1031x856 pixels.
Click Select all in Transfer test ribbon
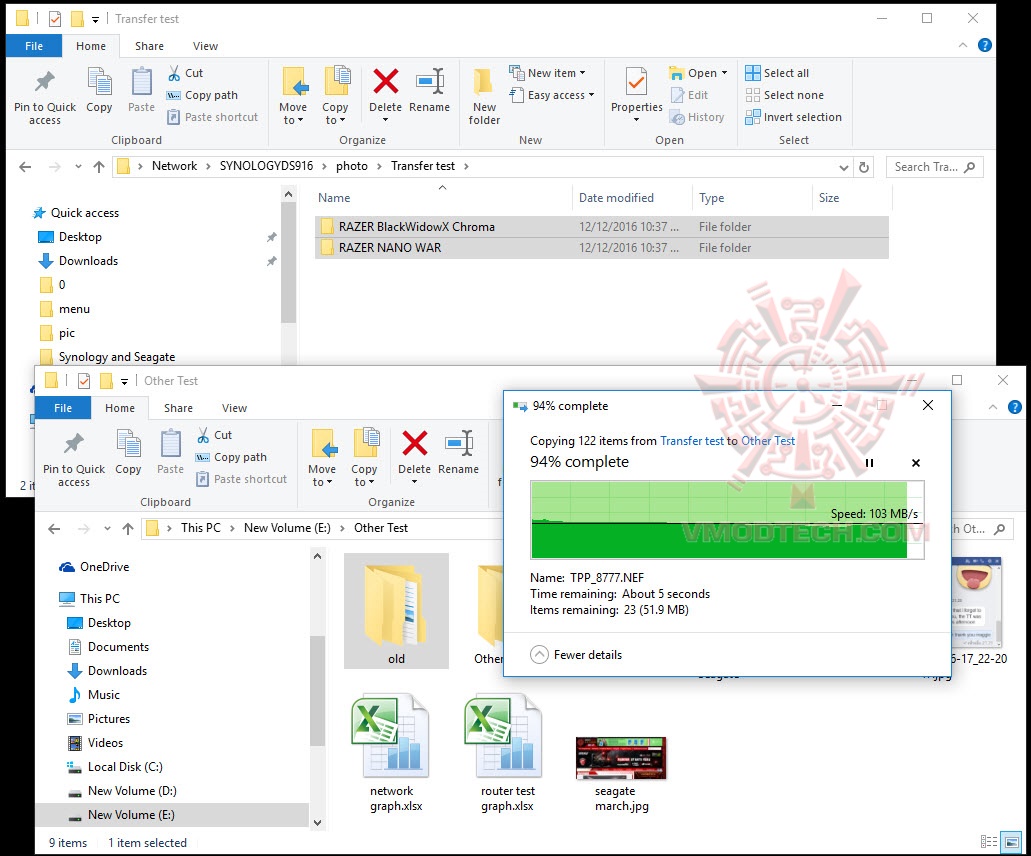click(x=777, y=73)
